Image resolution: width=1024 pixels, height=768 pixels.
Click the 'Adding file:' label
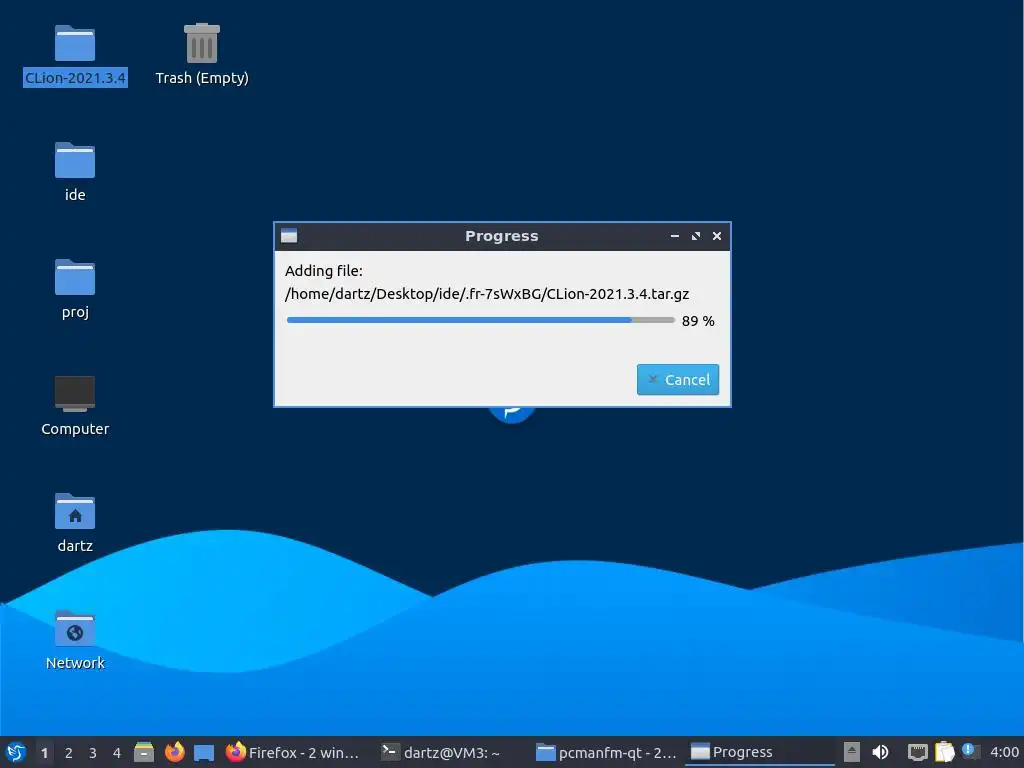[323, 270]
